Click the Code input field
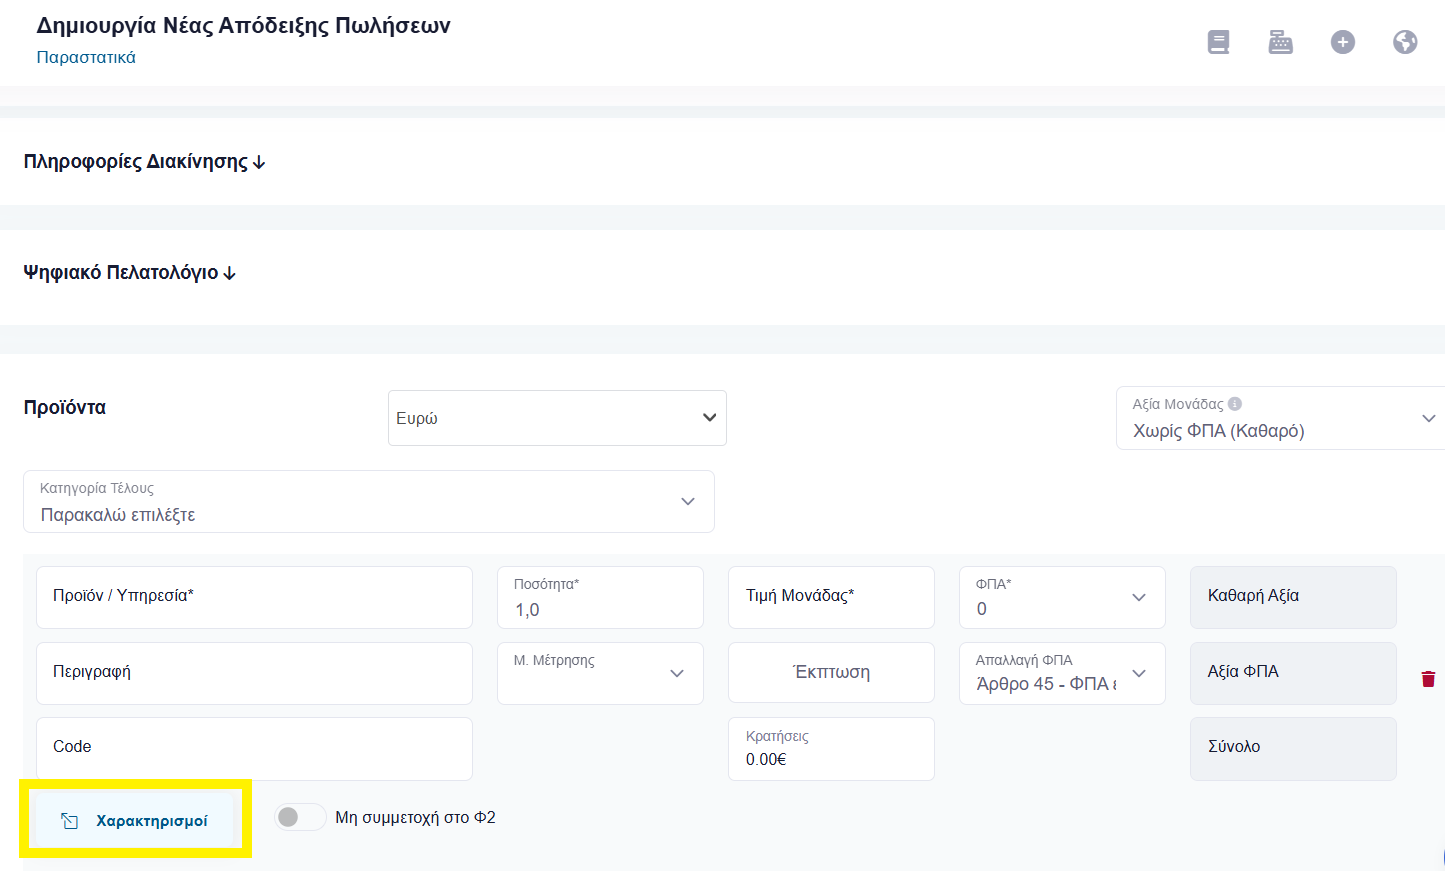 [254, 748]
